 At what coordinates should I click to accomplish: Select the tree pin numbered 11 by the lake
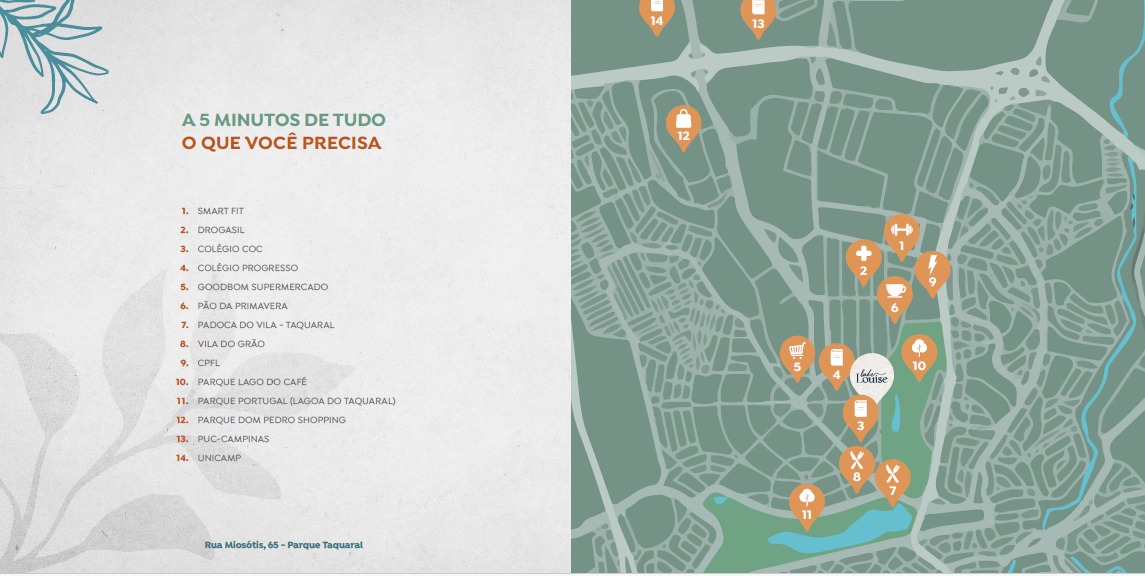806,504
